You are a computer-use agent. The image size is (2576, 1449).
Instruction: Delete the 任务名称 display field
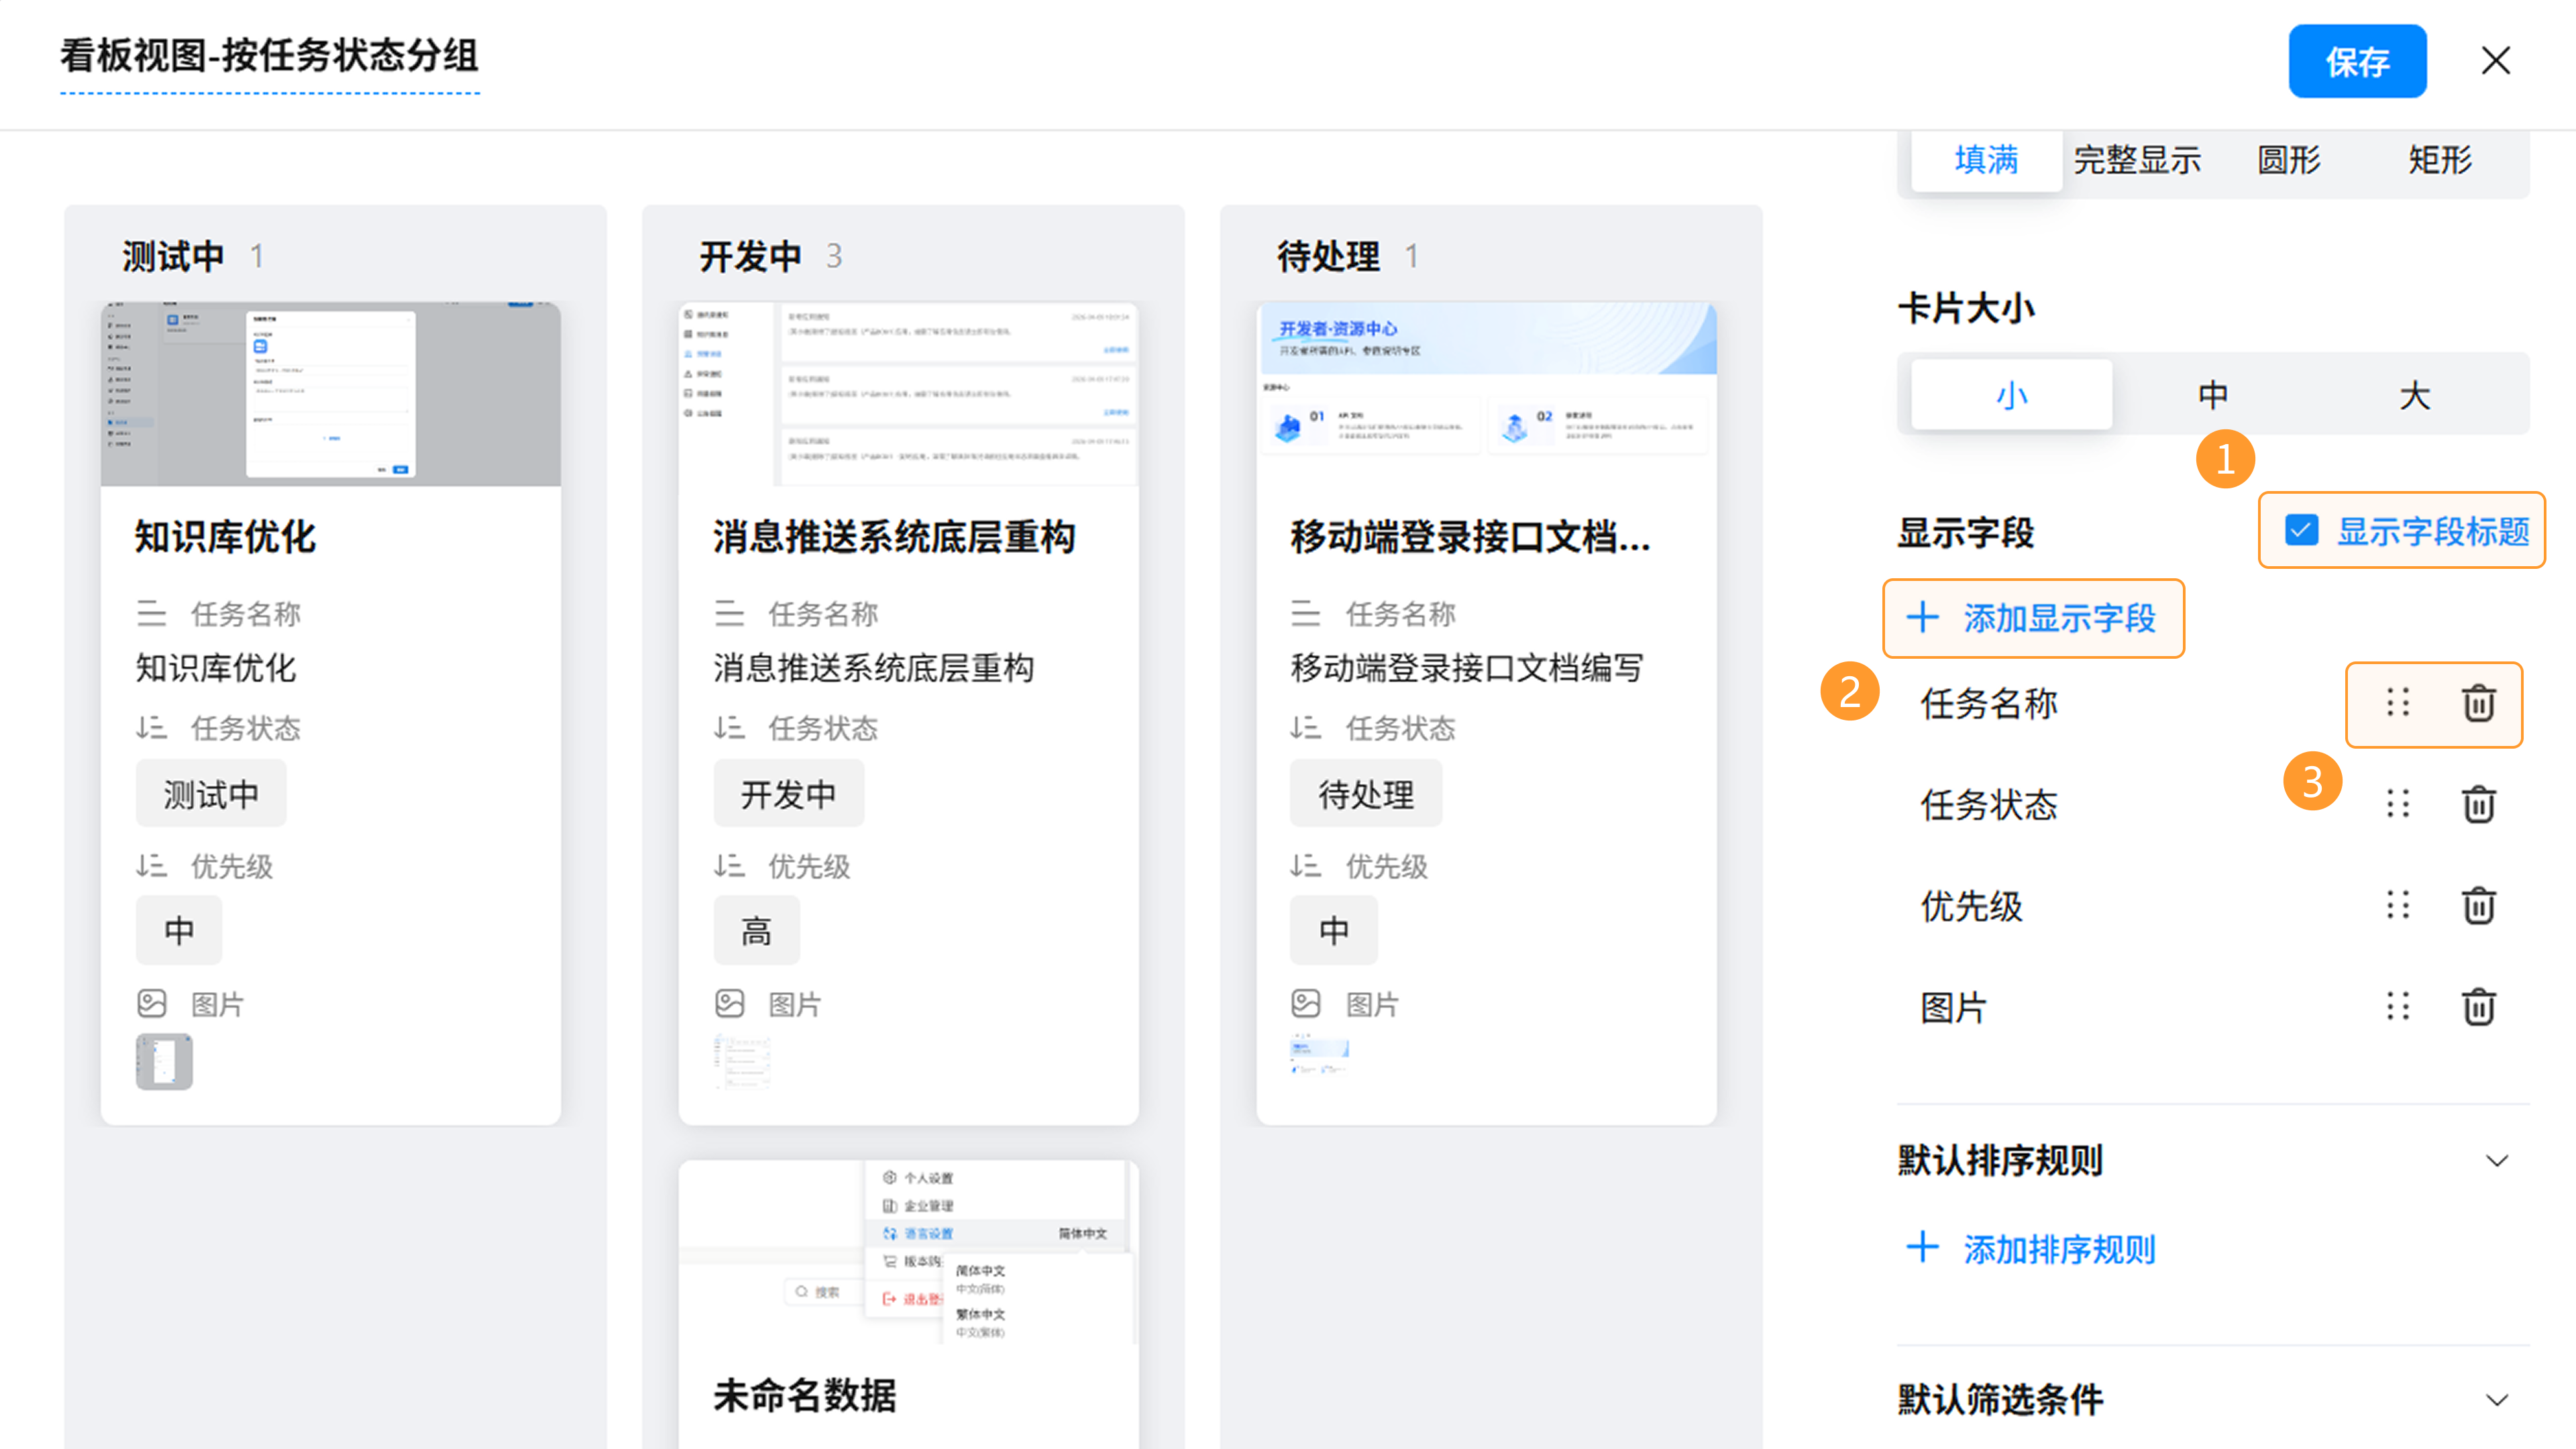(x=2478, y=703)
